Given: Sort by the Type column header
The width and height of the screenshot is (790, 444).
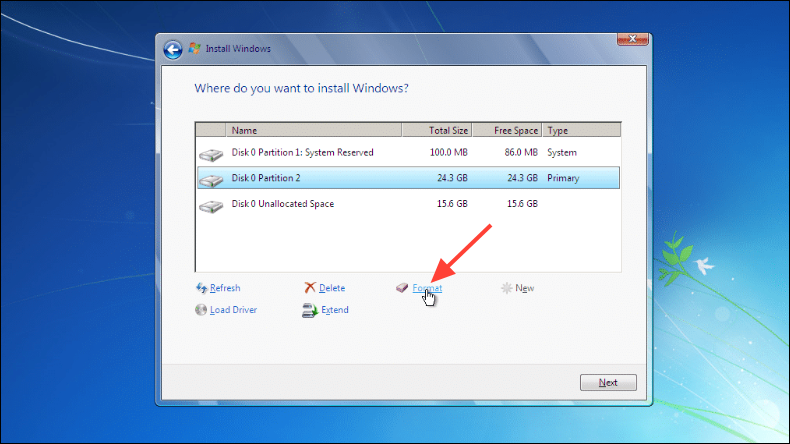Looking at the screenshot, I should point(581,130).
